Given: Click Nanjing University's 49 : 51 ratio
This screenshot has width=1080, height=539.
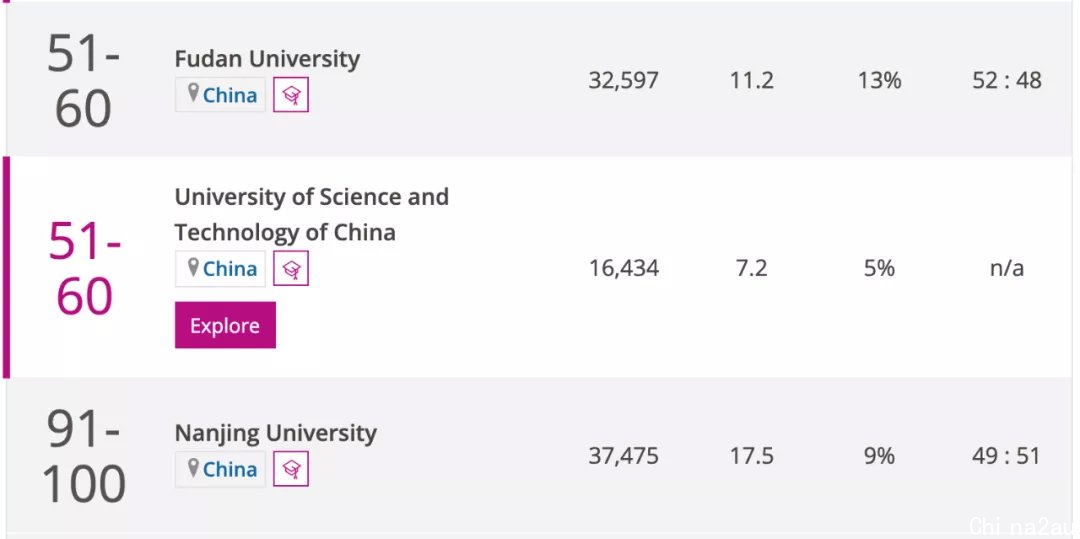Looking at the screenshot, I should pyautogui.click(x=1006, y=456).
